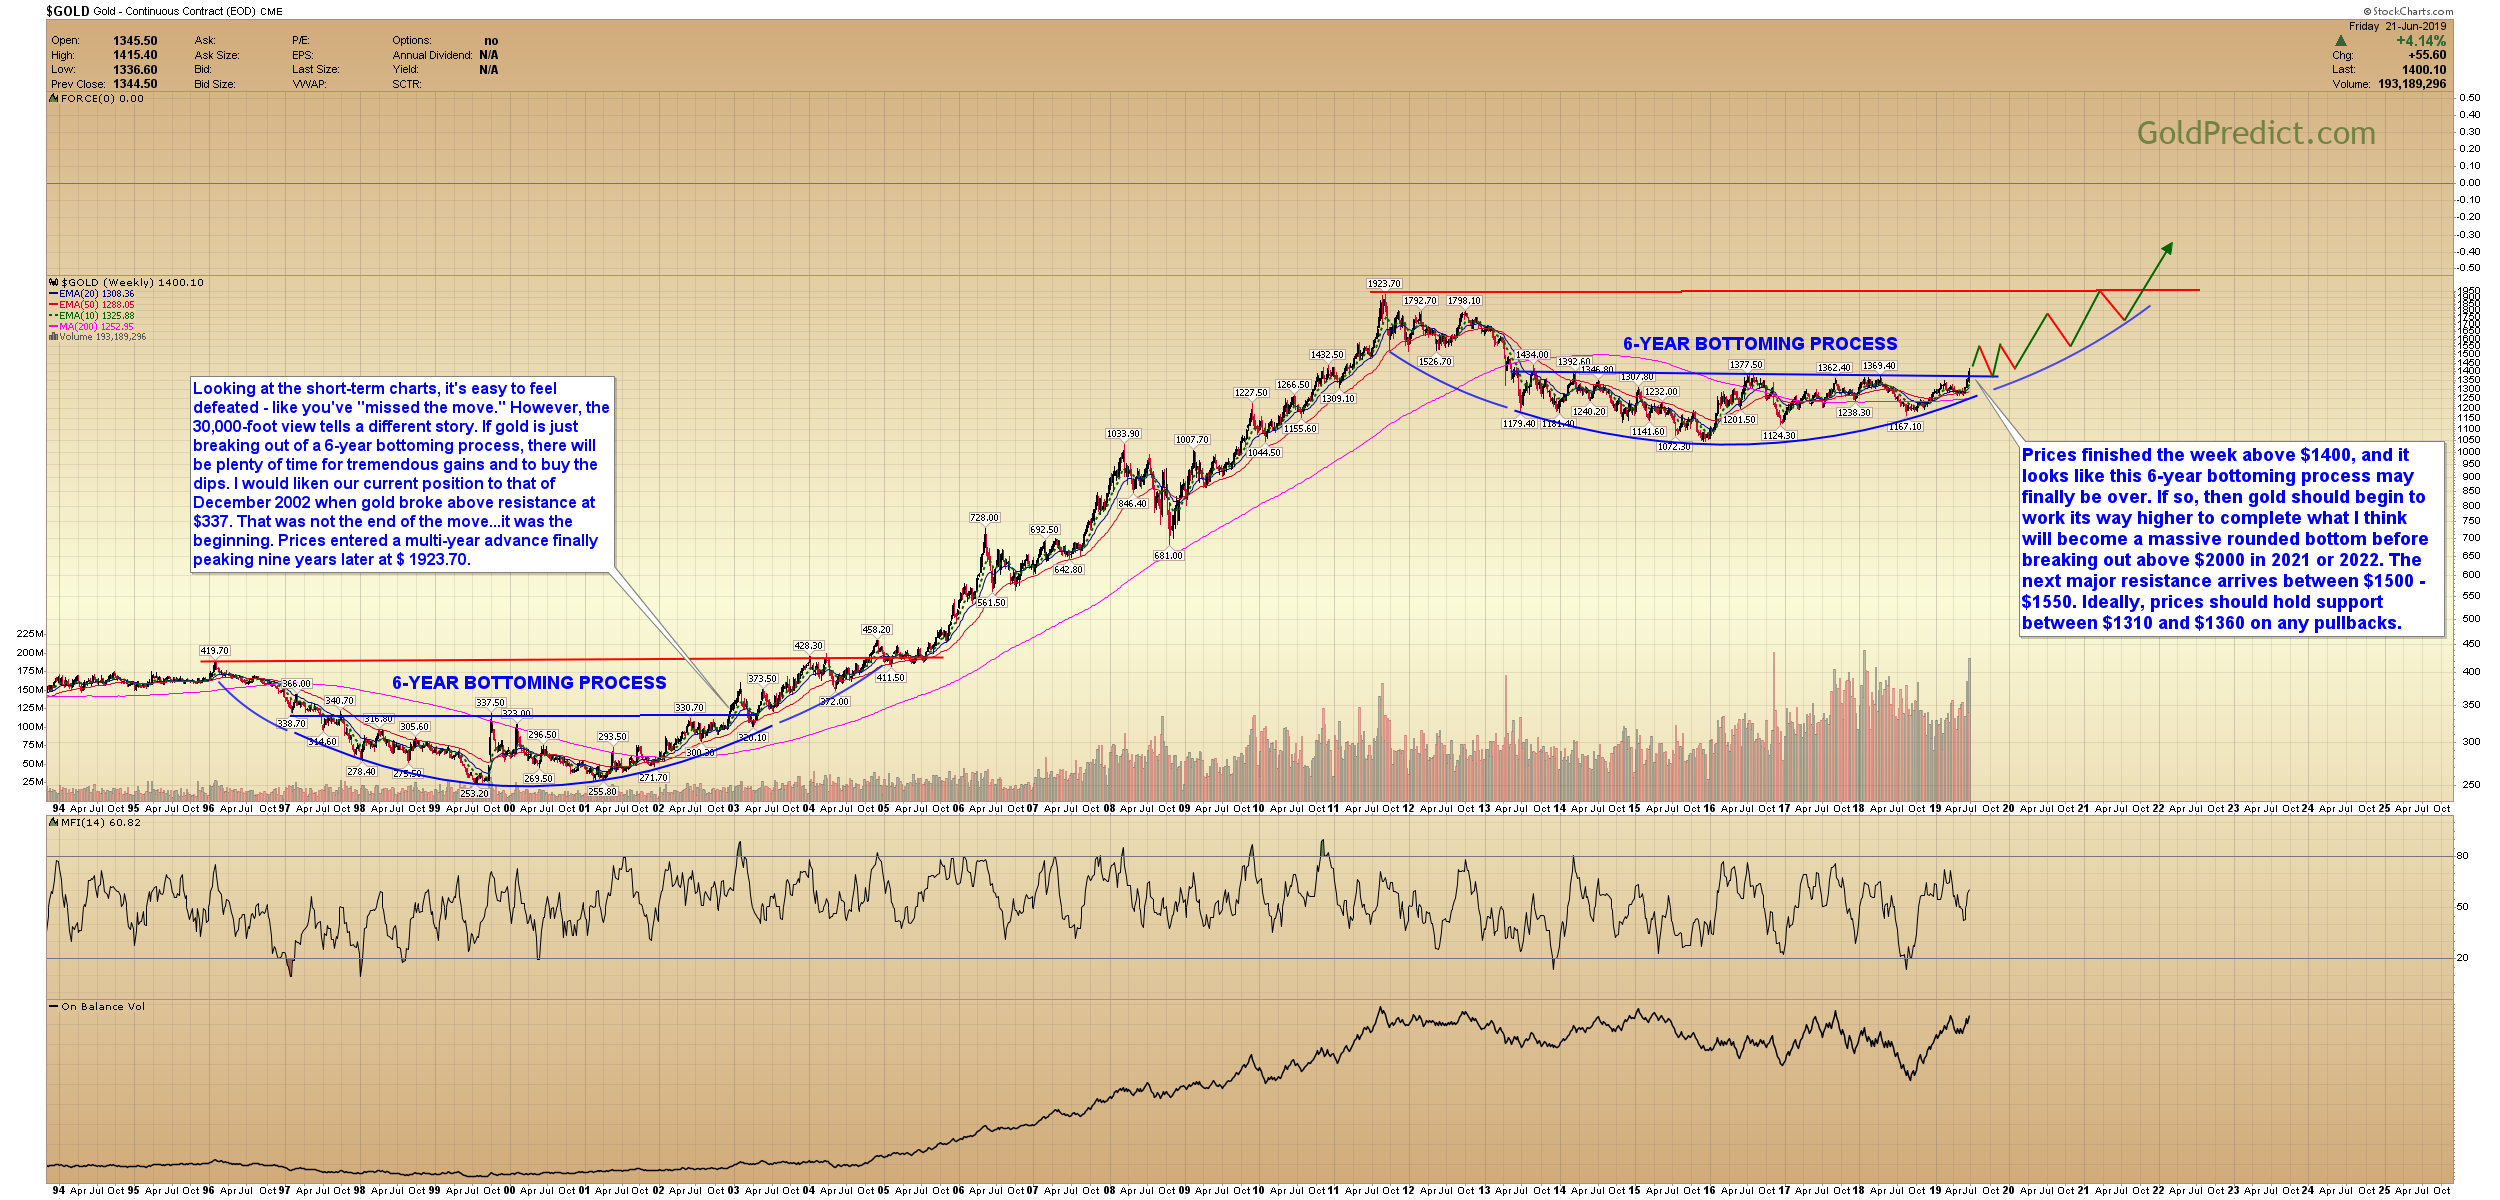Click the Yield N/A value
2500x1200 pixels.
click(488, 70)
